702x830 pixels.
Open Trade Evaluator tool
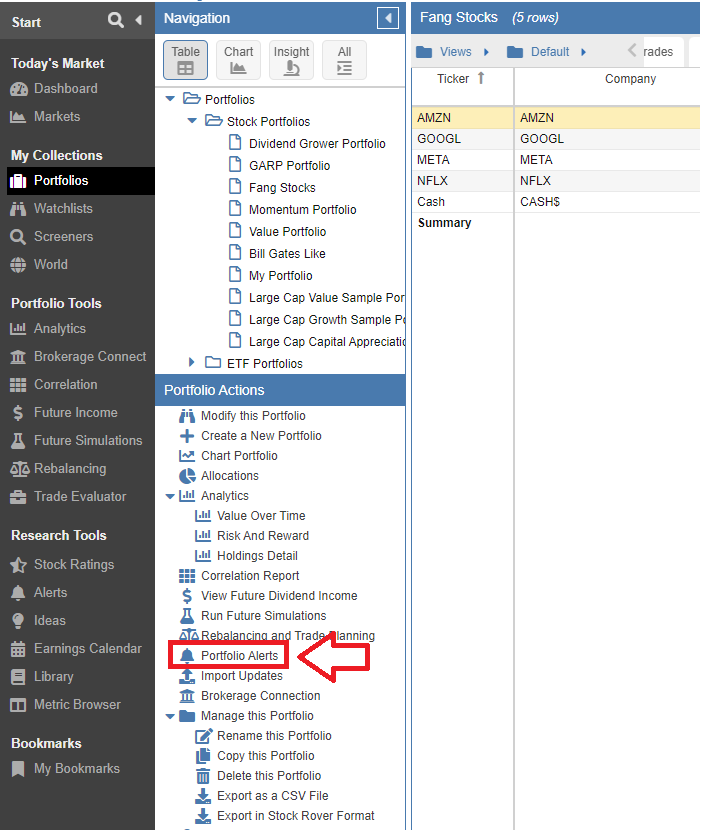(x=68, y=497)
